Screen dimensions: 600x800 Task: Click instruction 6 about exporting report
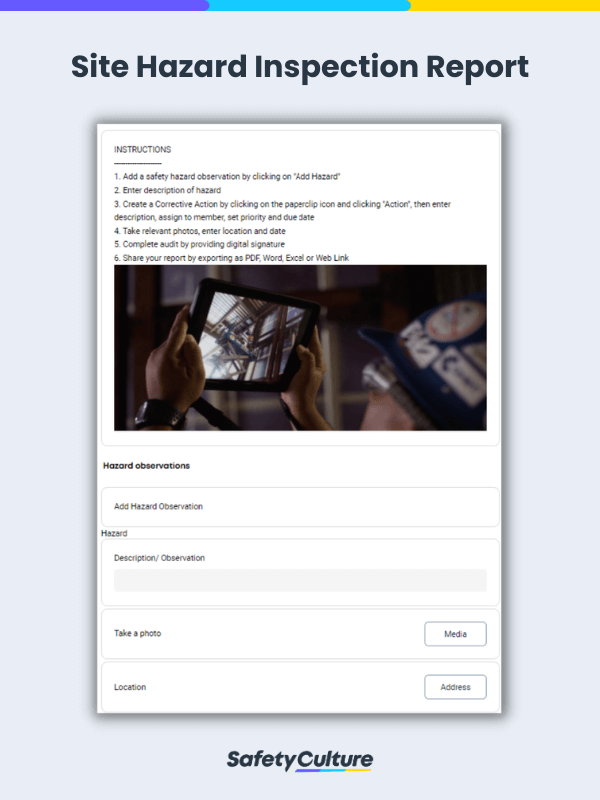tap(232, 258)
